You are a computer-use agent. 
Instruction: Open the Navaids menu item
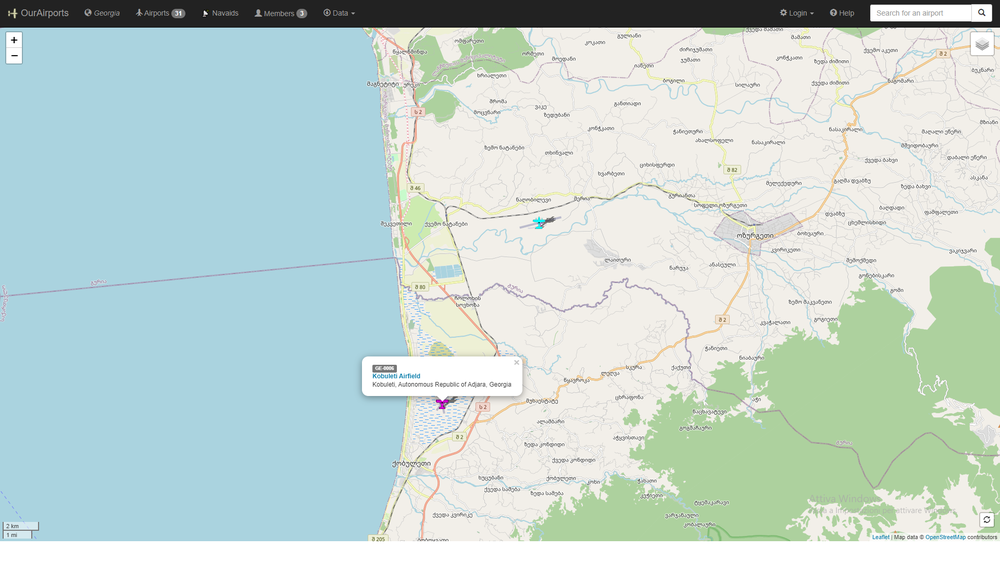pos(220,13)
